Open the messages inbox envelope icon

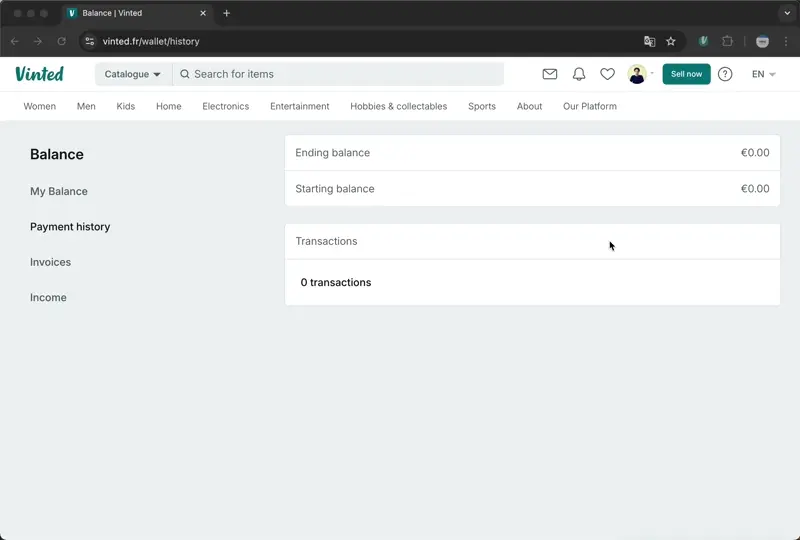tap(550, 74)
